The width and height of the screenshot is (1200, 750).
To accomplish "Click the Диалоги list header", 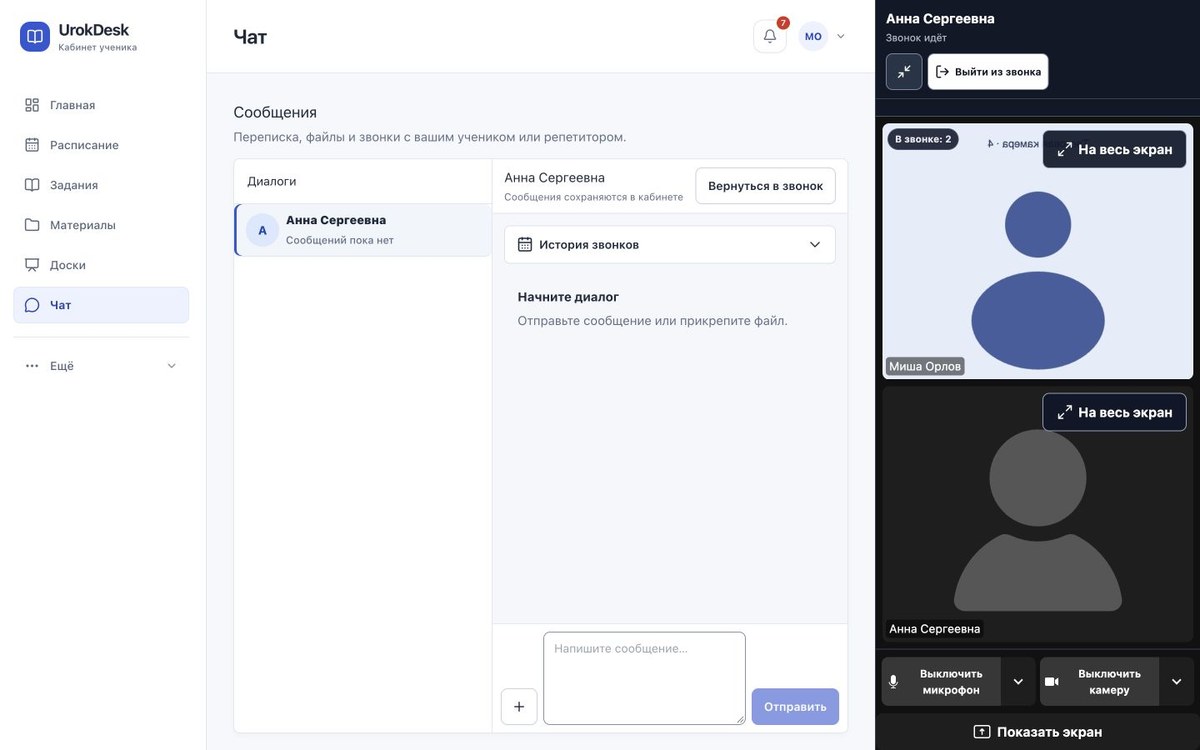I will point(272,181).
